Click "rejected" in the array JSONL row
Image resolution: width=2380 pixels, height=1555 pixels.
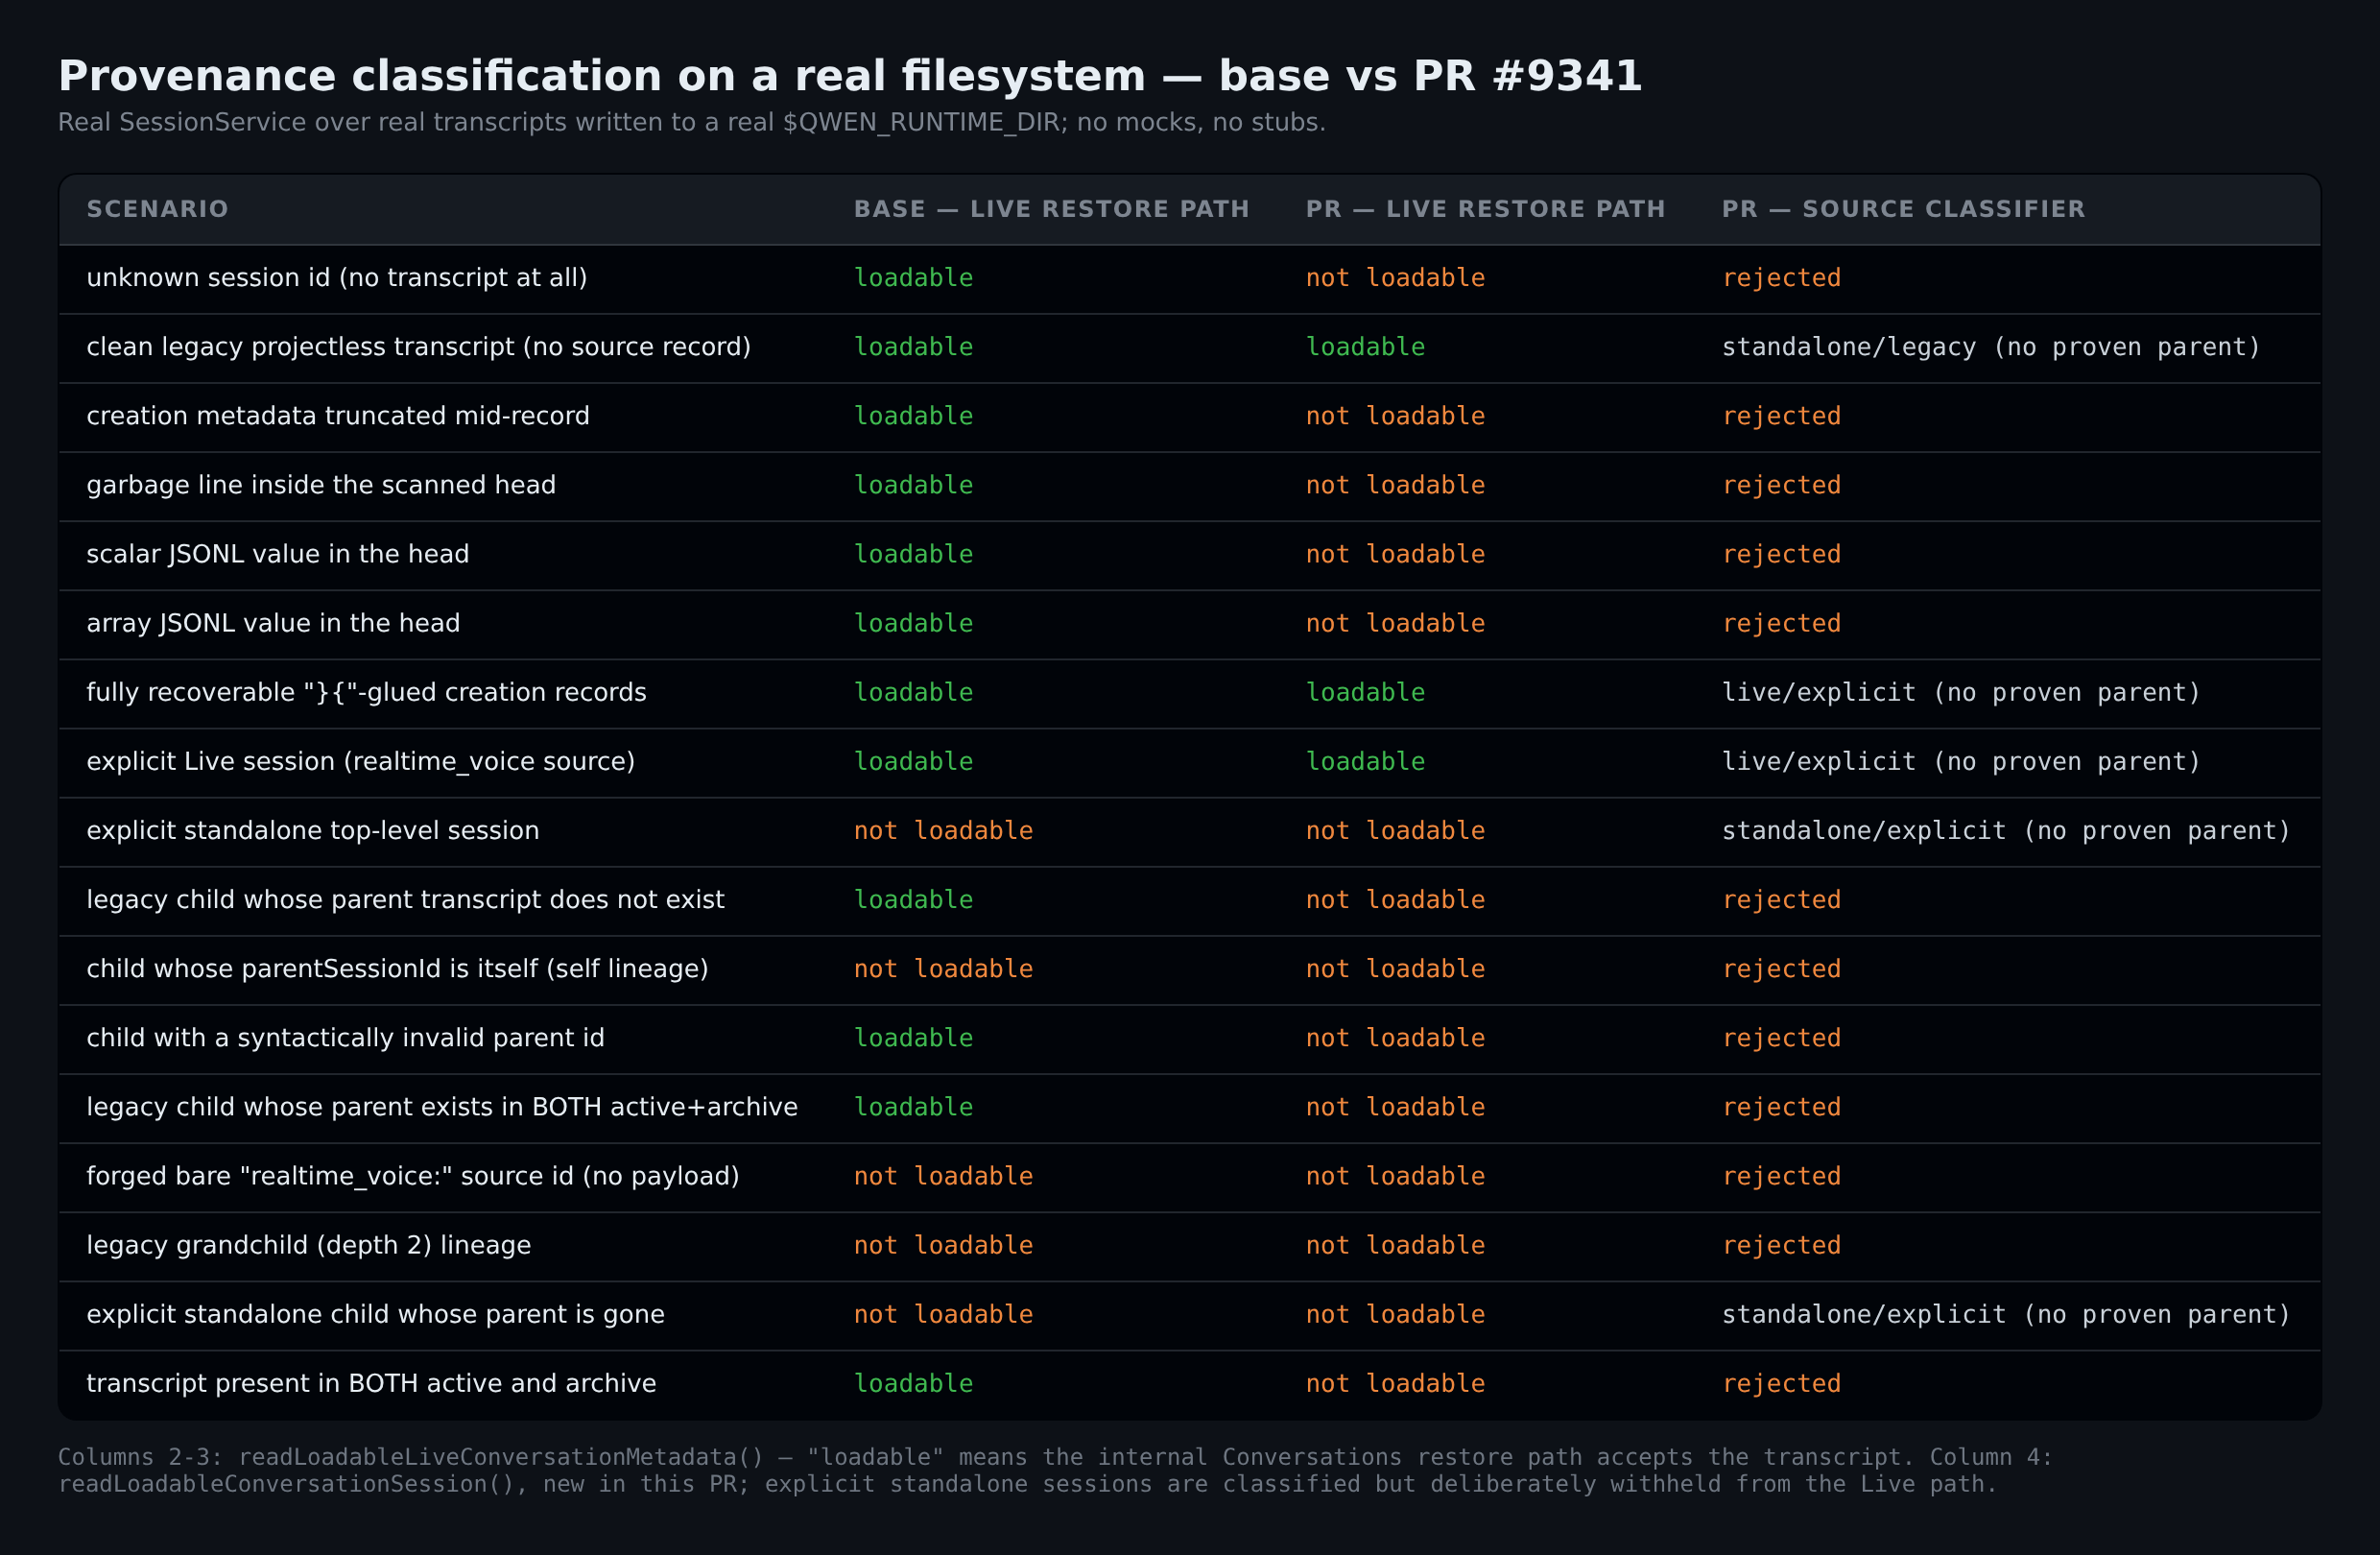point(1781,623)
